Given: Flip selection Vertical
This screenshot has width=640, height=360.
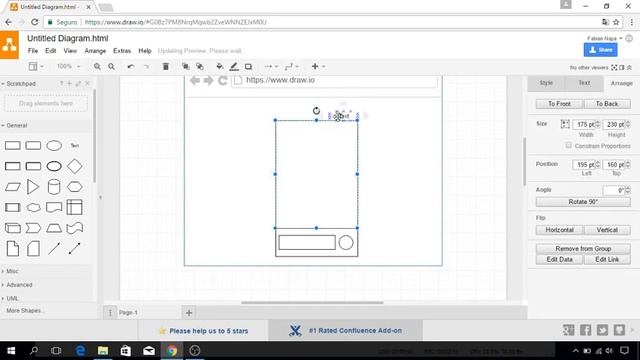Looking at the screenshot, I should click(607, 230).
